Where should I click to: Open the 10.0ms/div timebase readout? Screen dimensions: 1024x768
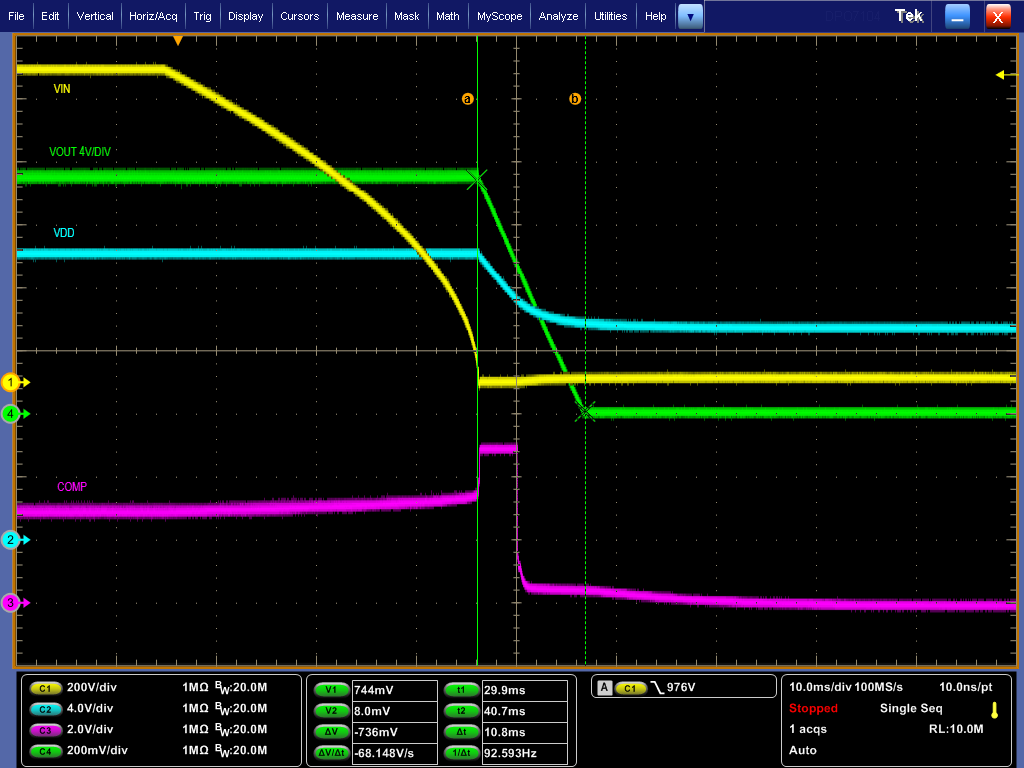click(820, 686)
